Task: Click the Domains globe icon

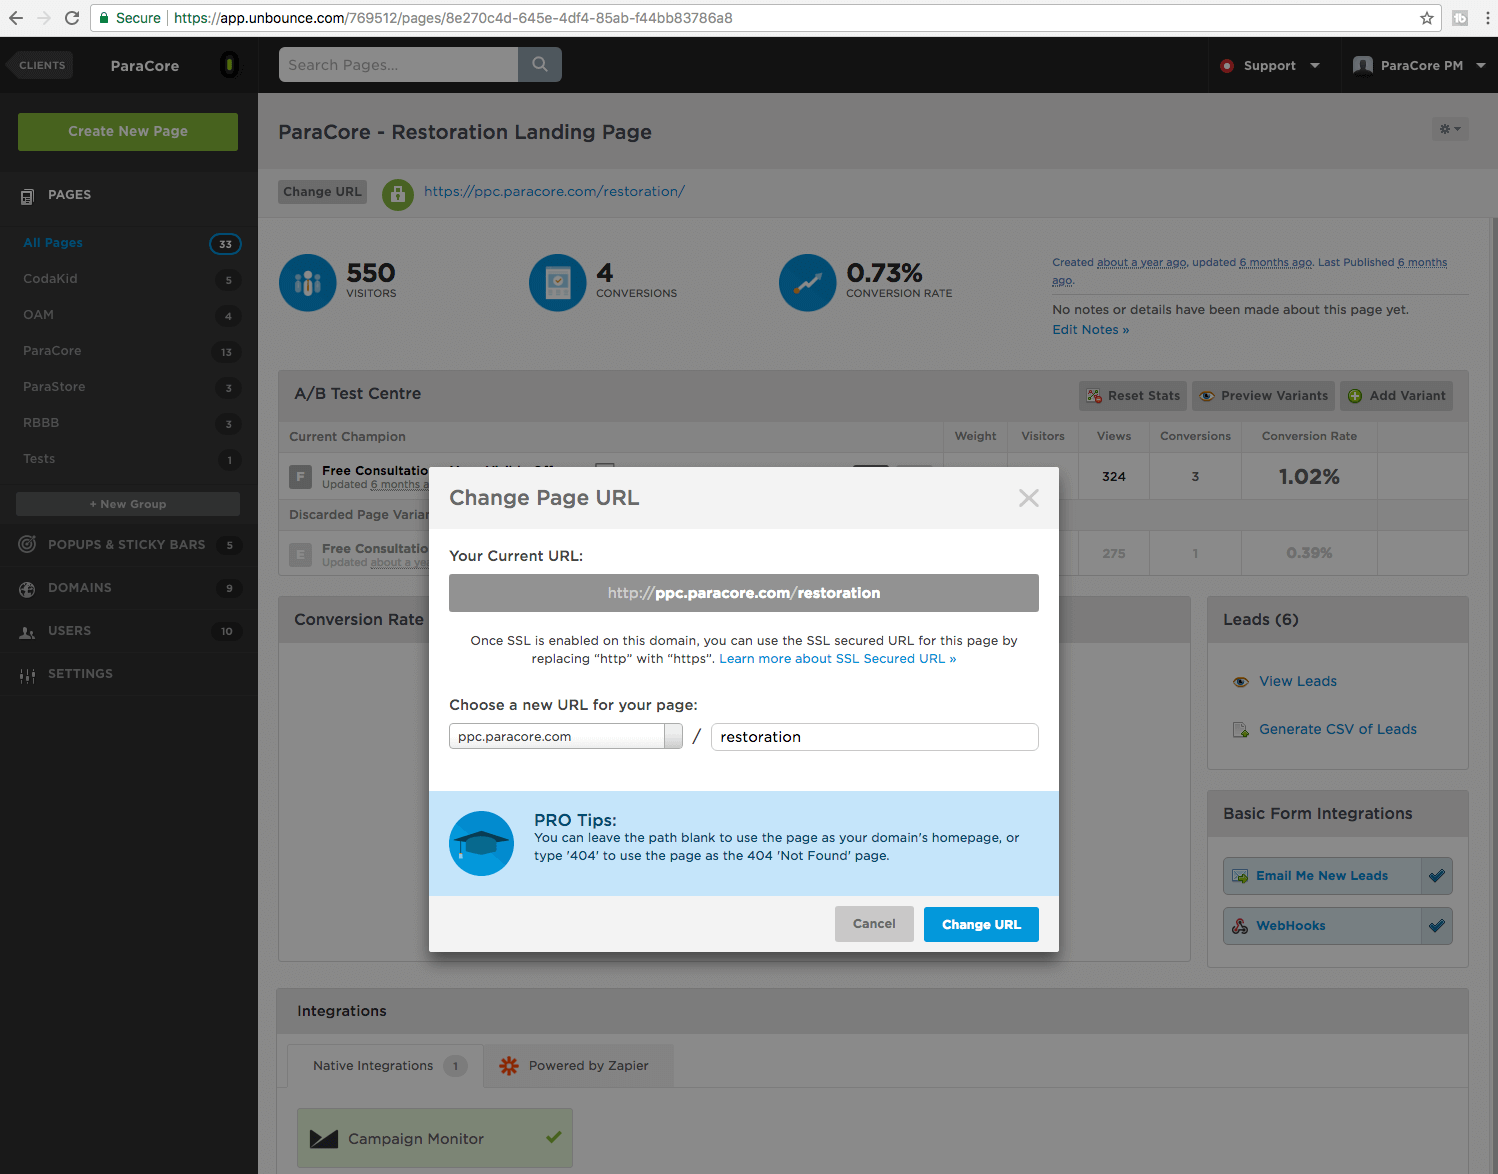Action: [x=28, y=589]
